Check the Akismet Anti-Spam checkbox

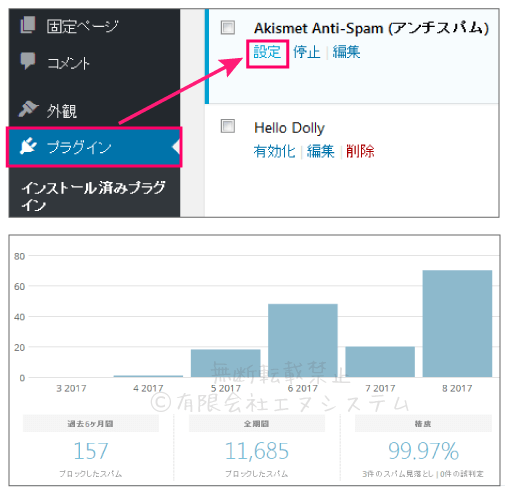tap(228, 27)
